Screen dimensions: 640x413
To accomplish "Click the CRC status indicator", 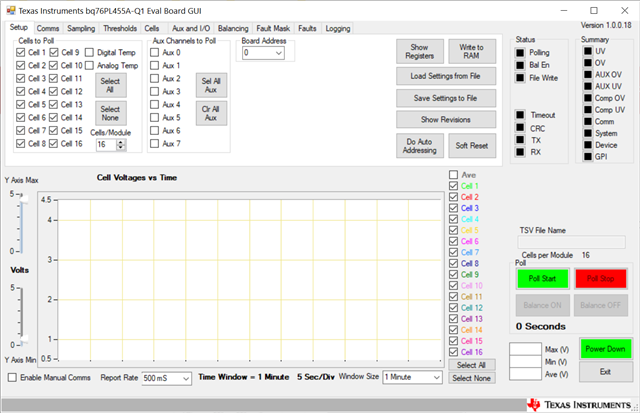I will [520, 127].
